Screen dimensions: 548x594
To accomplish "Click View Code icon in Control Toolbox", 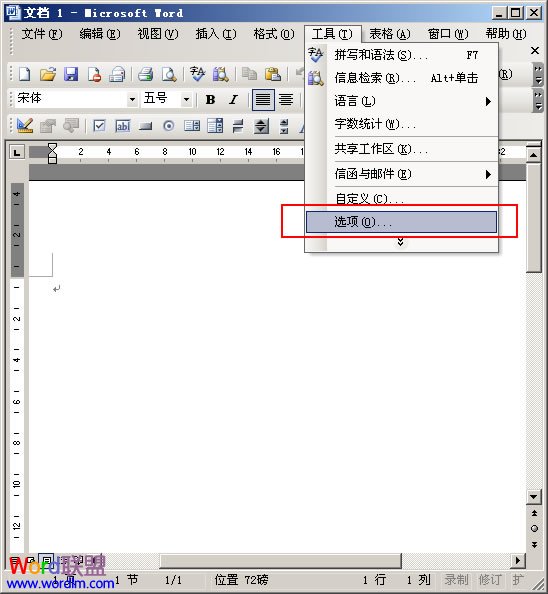I will (x=71, y=126).
